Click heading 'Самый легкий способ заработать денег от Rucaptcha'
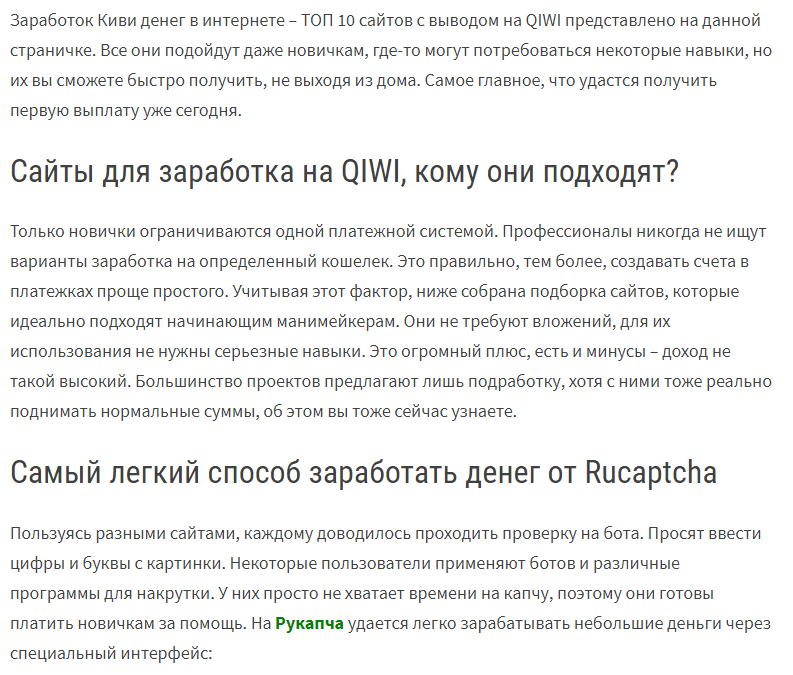The image size is (793, 675). coord(363,472)
